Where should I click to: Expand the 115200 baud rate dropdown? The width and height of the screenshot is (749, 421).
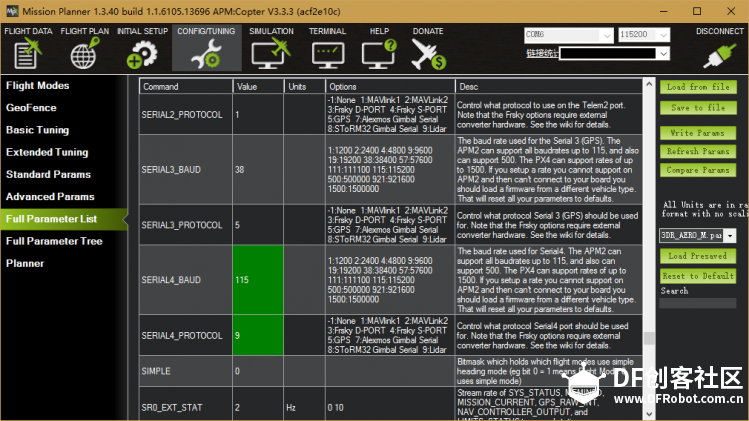[663, 35]
